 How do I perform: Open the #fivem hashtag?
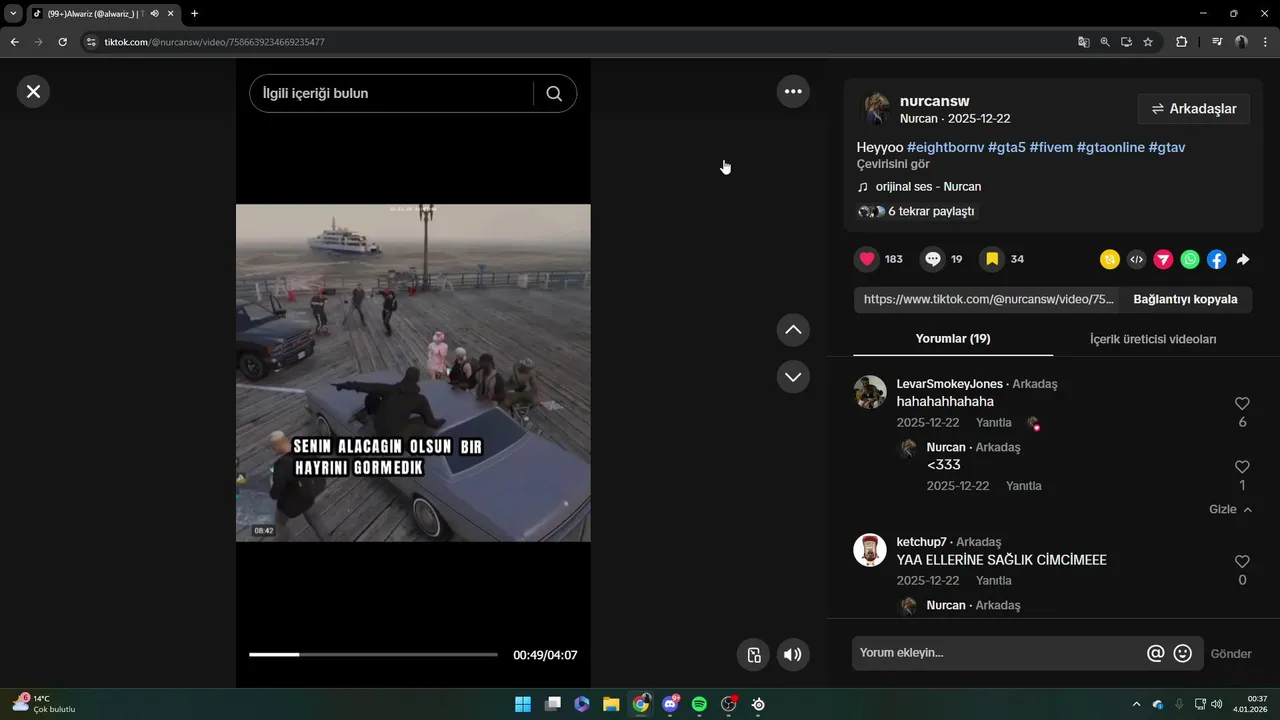tap(1051, 147)
